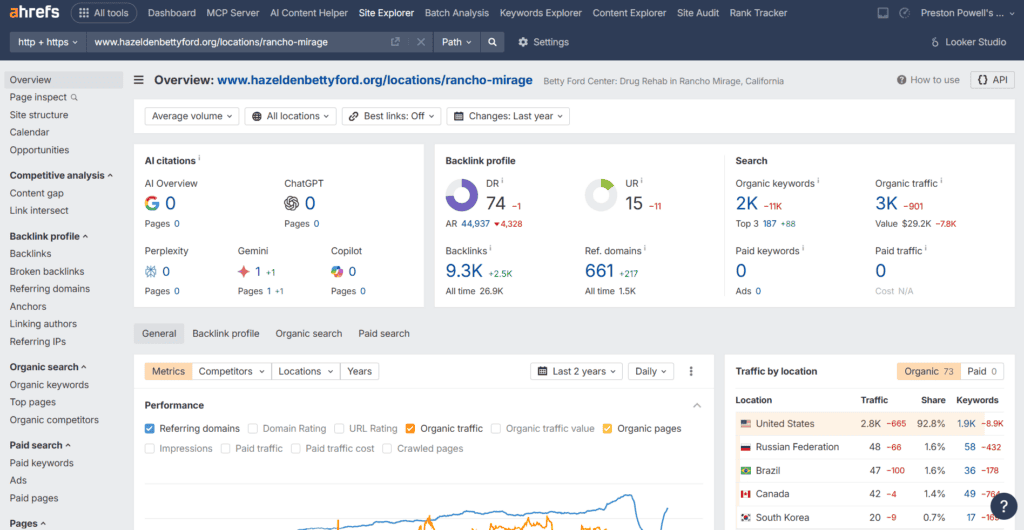Collapse Competitive analysis sidebar group
This screenshot has height=530, width=1024.
(61, 176)
